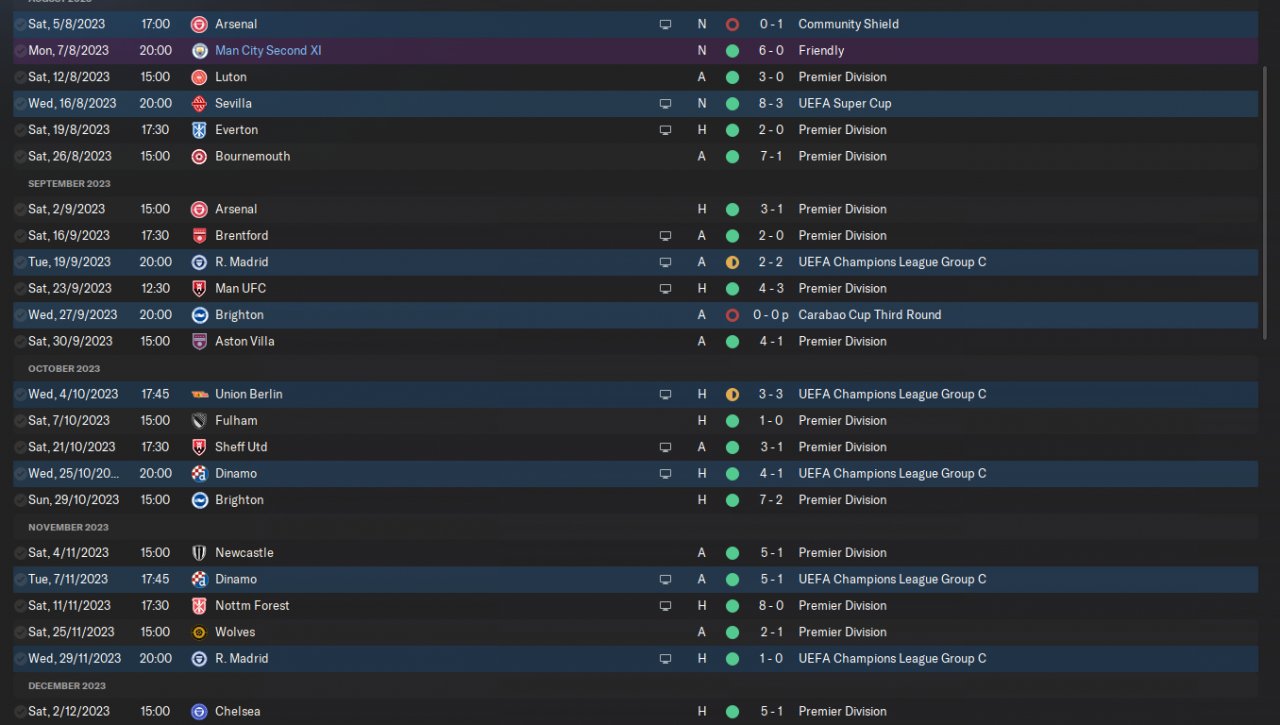Click the Union Berlin club badge
Image resolution: width=1280 pixels, height=725 pixels.
(199, 394)
